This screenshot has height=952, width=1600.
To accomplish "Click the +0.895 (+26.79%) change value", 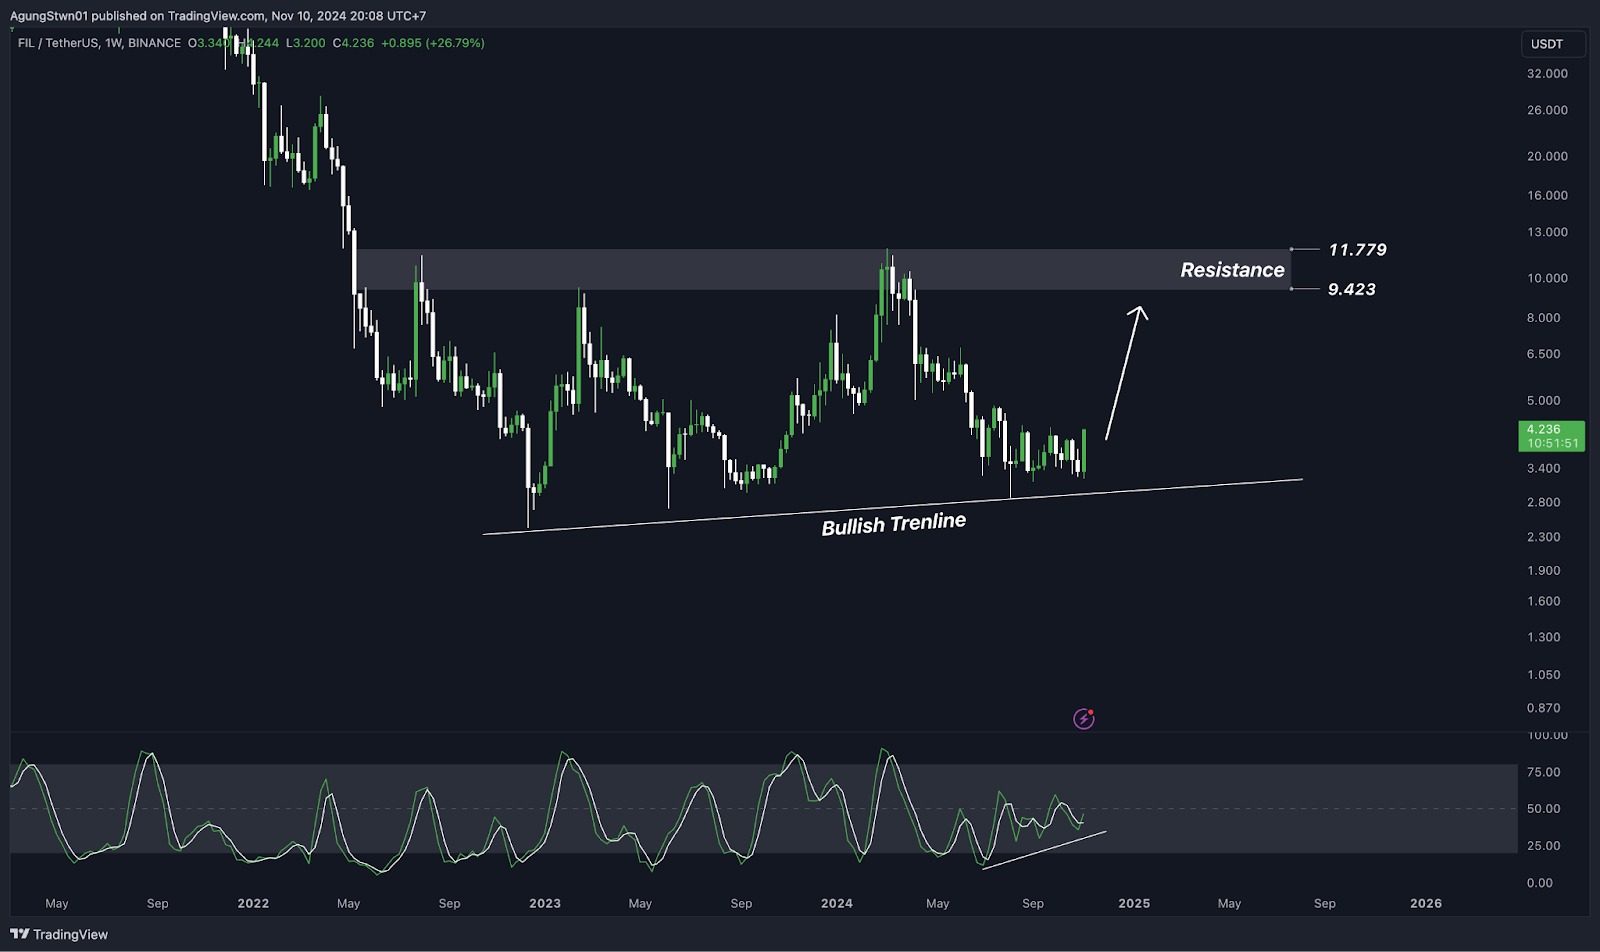I will tap(432, 43).
